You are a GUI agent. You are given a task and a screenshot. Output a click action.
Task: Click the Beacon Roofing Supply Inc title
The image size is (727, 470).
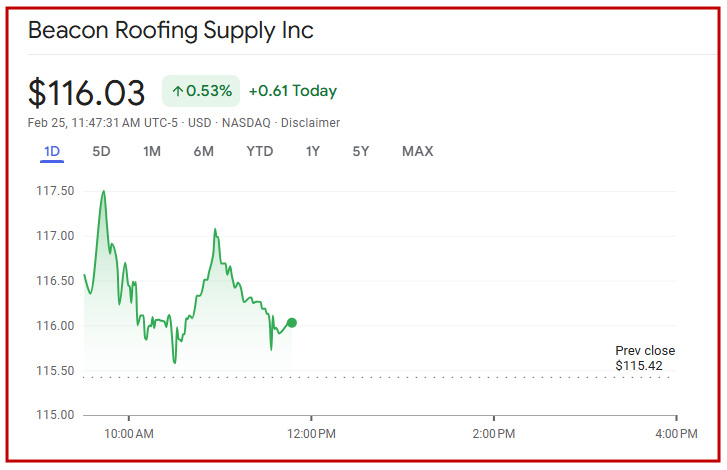pyautogui.click(x=170, y=30)
